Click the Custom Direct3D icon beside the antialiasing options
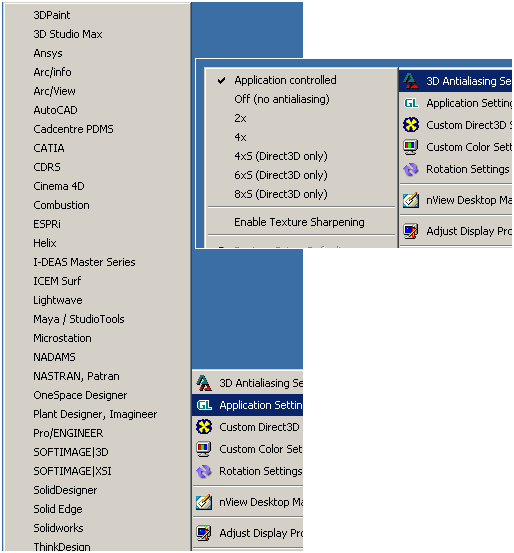 [411, 125]
